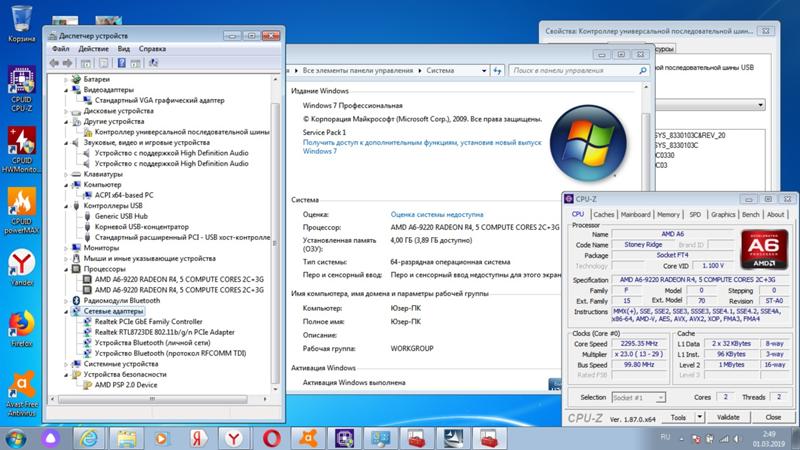The image size is (800, 450).
Task: Click the network signal icon in system tray
Action: click(724, 438)
